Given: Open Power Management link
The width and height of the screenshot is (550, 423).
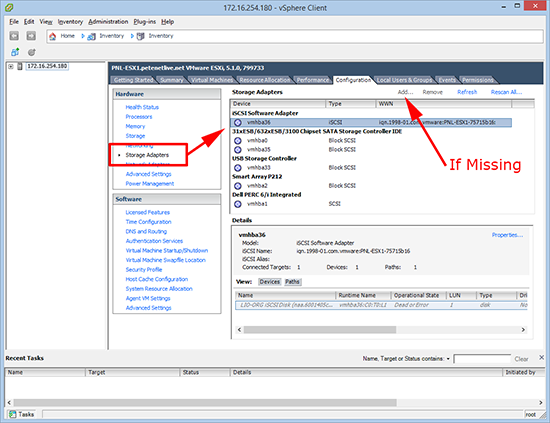Looking at the screenshot, I should point(150,184).
